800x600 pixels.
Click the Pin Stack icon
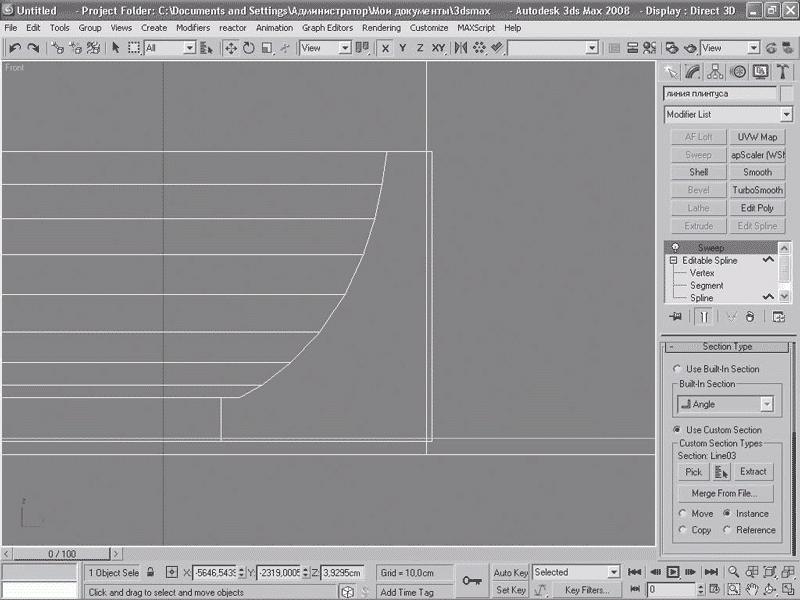tap(676, 317)
